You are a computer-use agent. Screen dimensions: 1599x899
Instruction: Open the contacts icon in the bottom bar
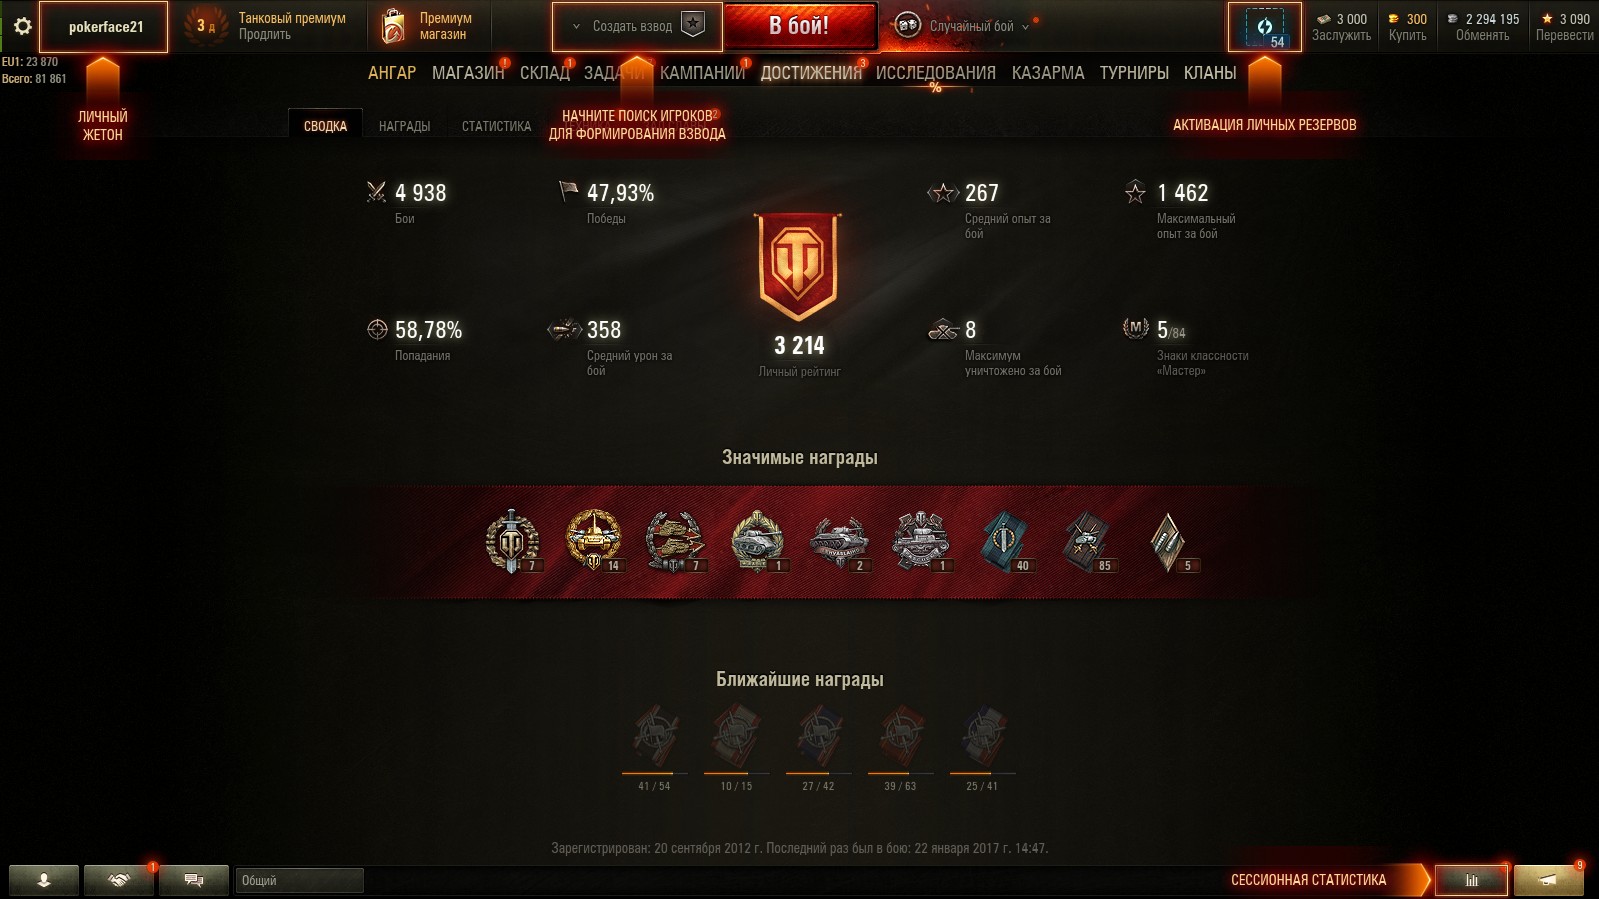tap(44, 880)
